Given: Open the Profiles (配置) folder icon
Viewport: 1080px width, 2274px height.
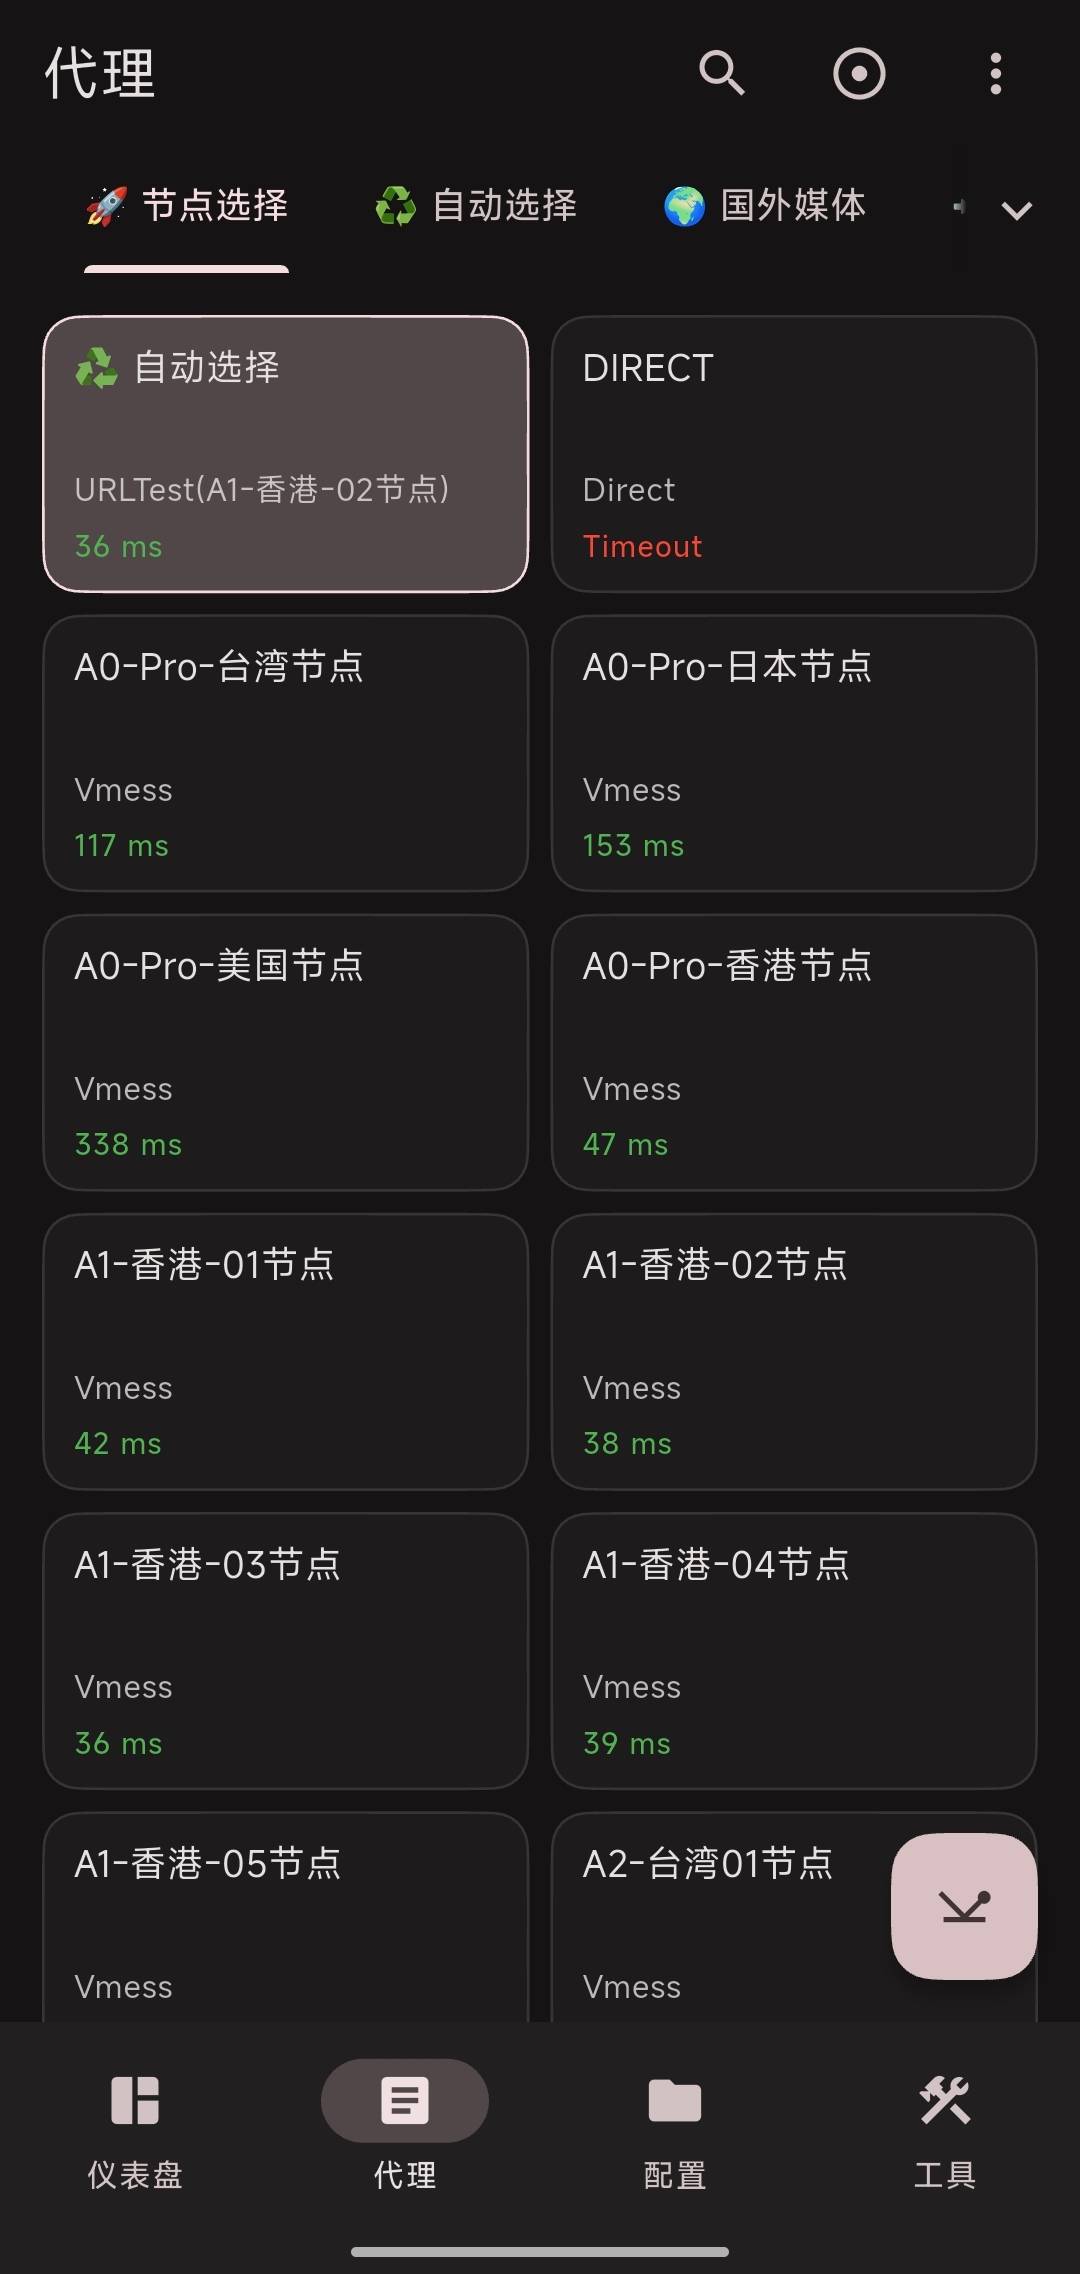Looking at the screenshot, I should pyautogui.click(x=675, y=2100).
